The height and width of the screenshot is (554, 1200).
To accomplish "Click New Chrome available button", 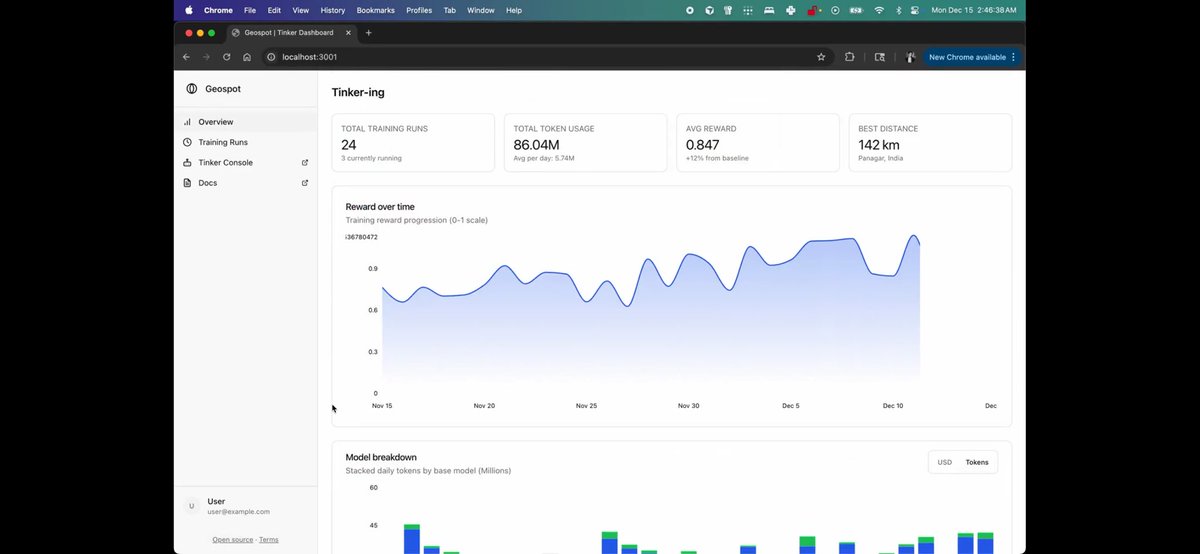I will (x=966, y=57).
